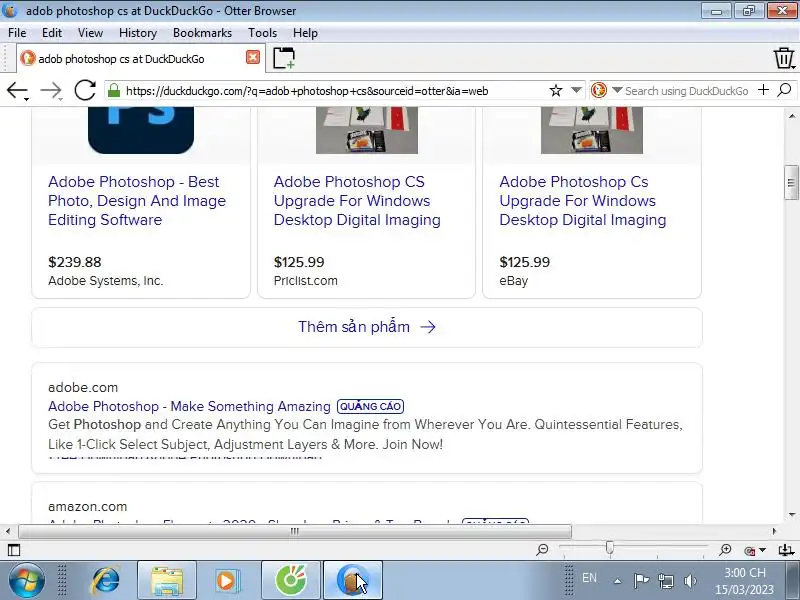
Task: Click the zoom level slider handle
Action: tap(610, 548)
